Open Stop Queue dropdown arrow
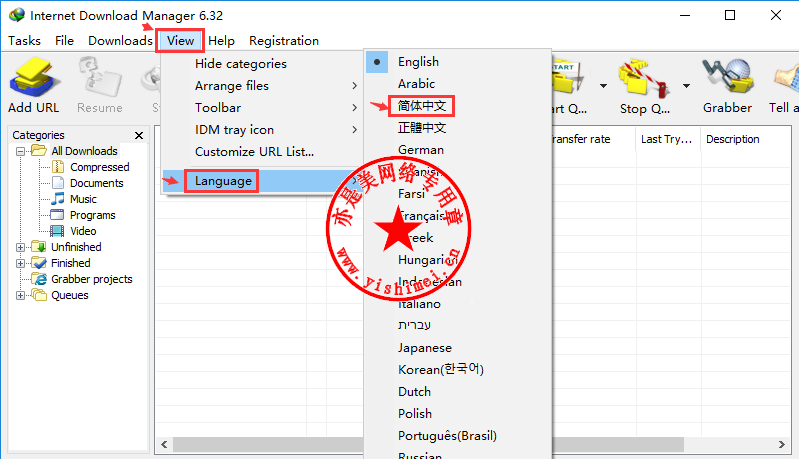This screenshot has height=459, width=799. pyautogui.click(x=686, y=86)
